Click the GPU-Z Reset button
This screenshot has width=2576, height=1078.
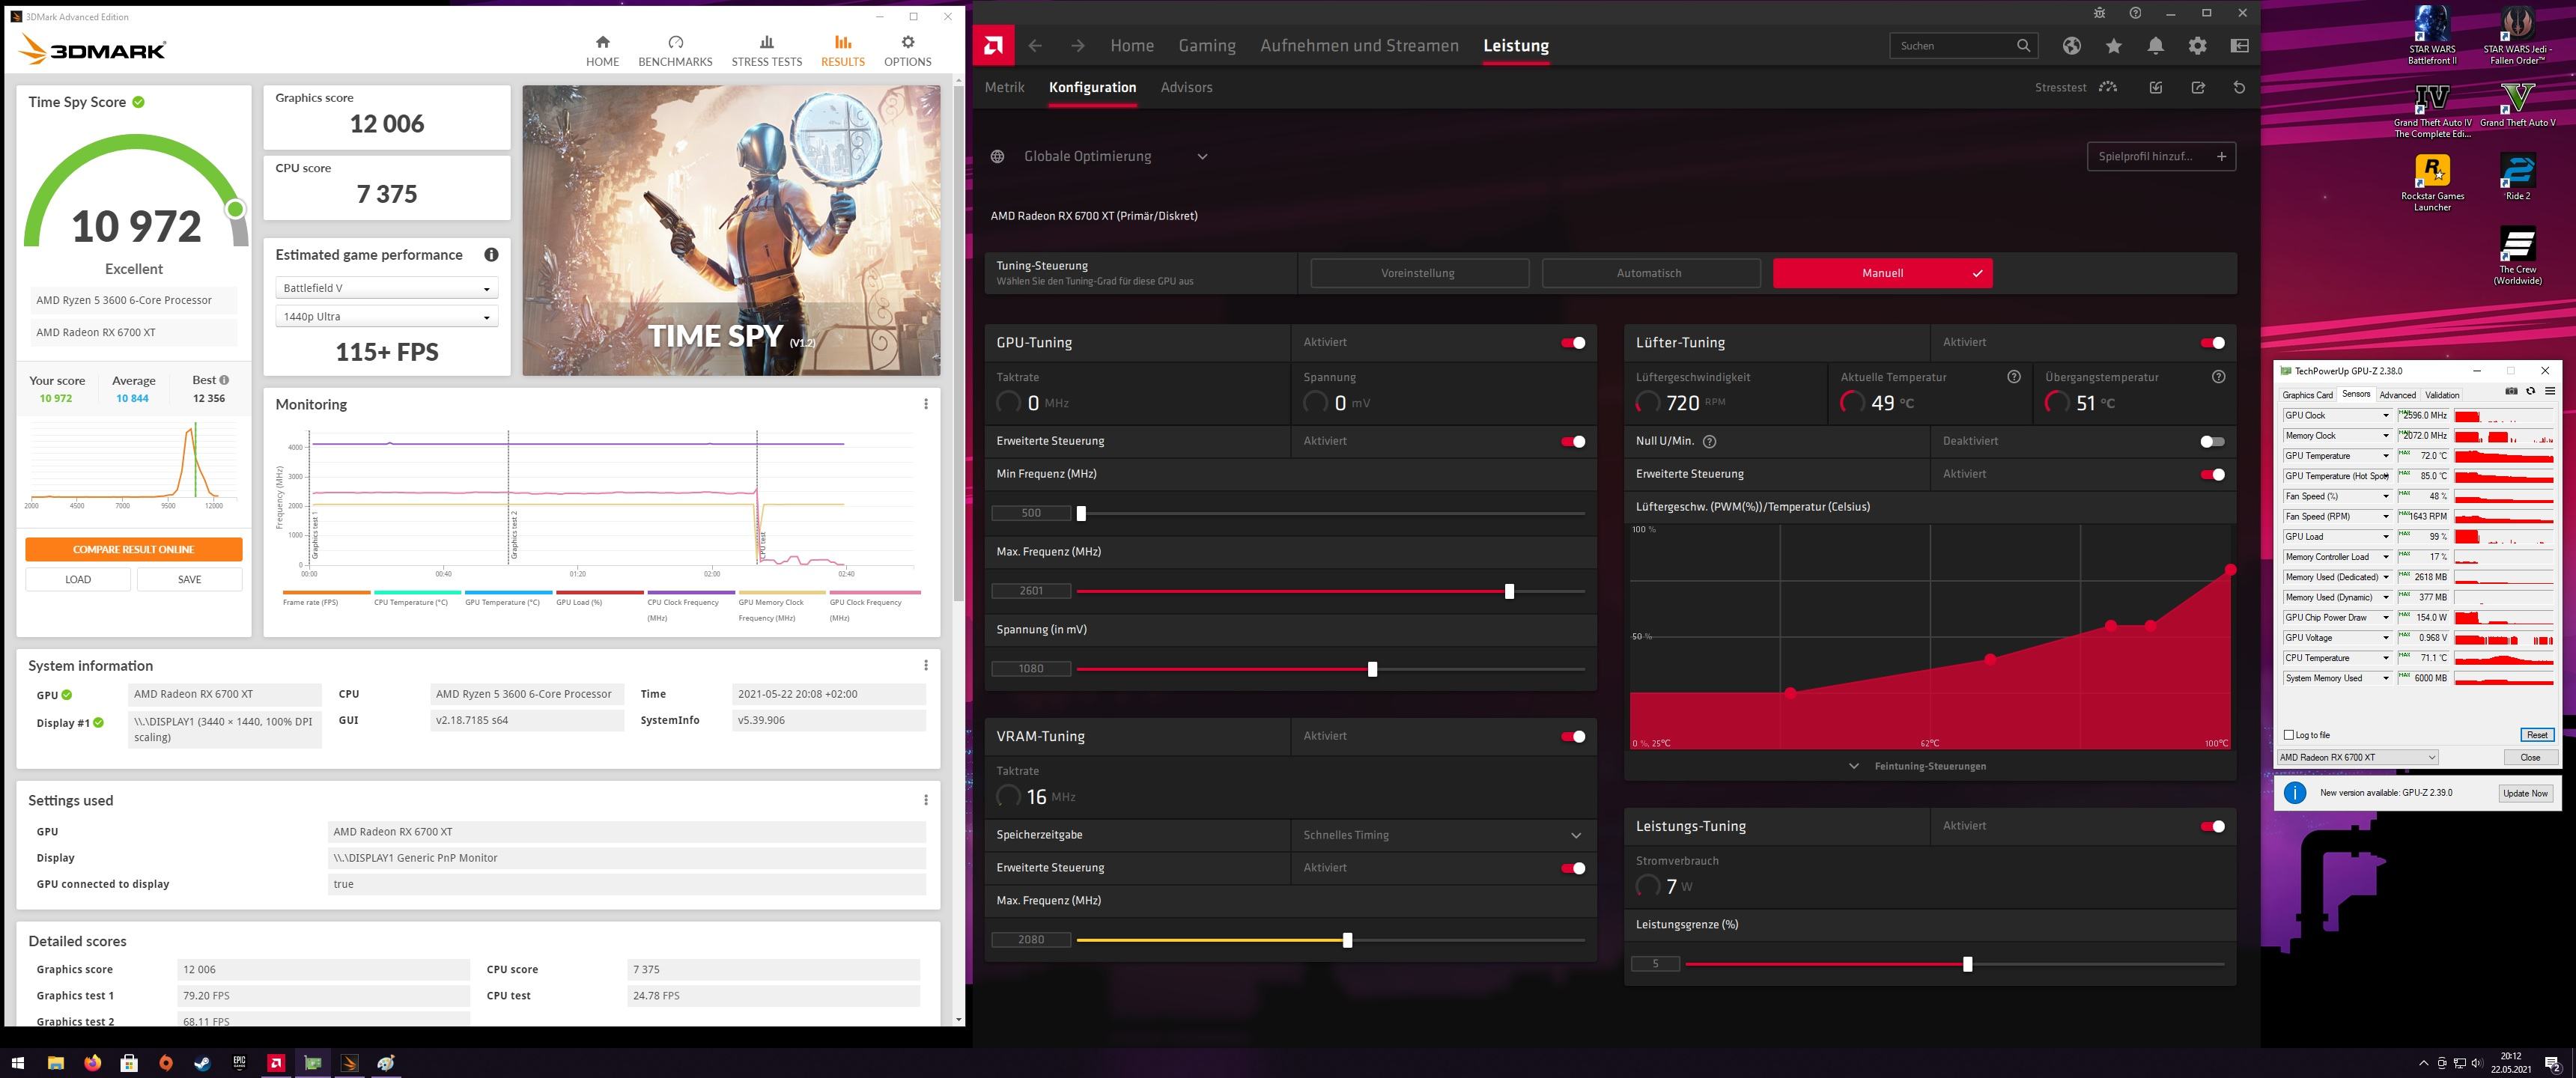(x=2536, y=735)
